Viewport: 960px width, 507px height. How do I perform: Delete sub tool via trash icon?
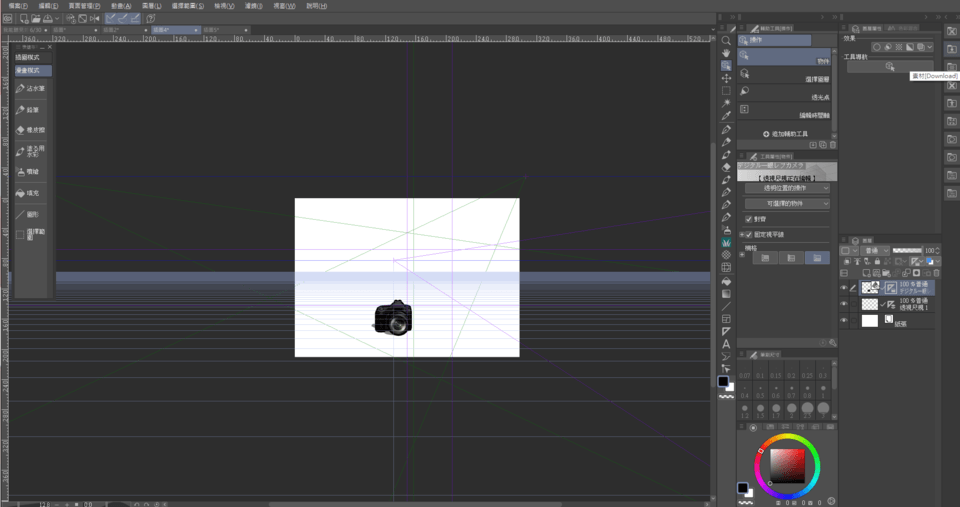(x=833, y=145)
